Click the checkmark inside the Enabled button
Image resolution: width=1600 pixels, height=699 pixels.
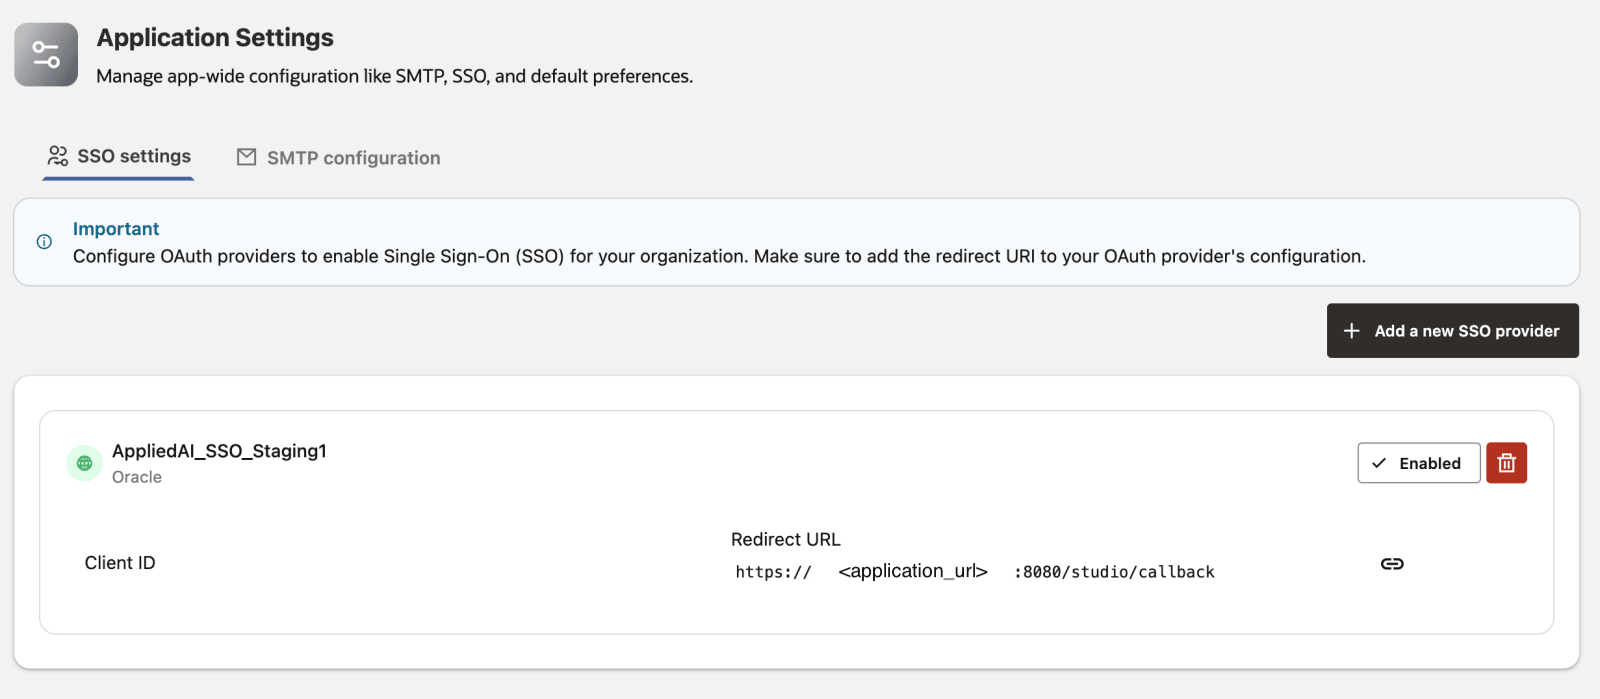click(x=1379, y=463)
